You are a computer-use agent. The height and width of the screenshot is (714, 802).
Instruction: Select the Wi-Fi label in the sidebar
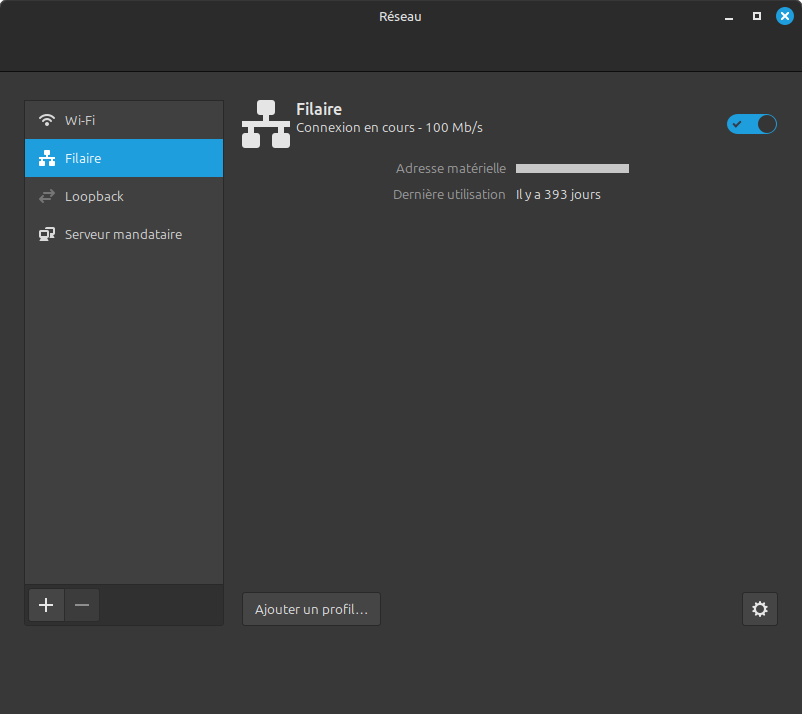point(80,120)
